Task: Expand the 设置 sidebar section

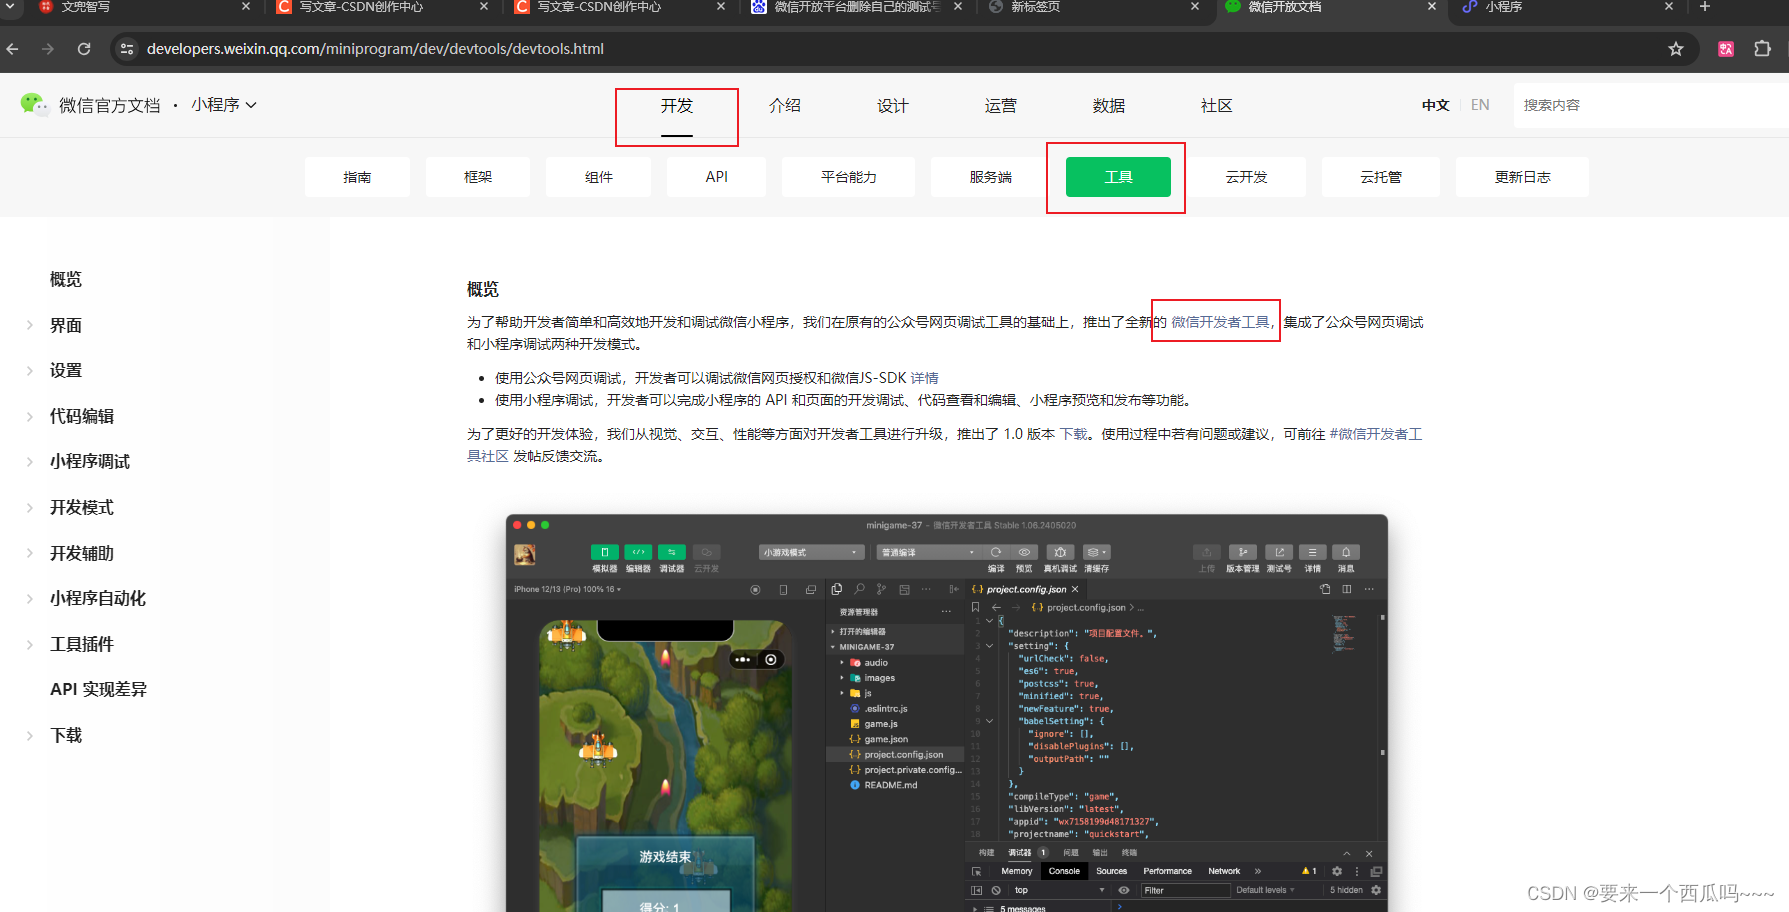Action: (x=66, y=370)
